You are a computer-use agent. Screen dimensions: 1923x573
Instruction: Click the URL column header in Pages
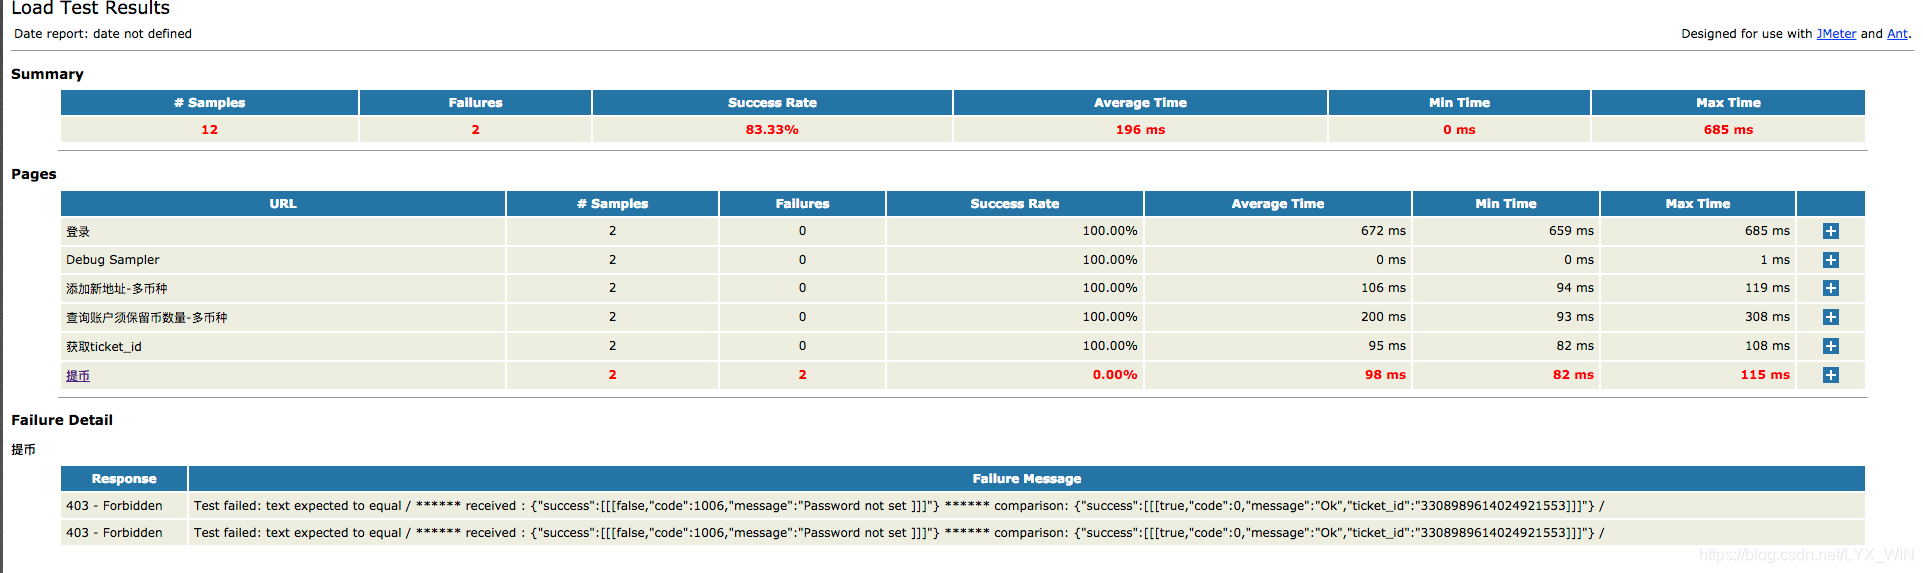[x=283, y=204]
